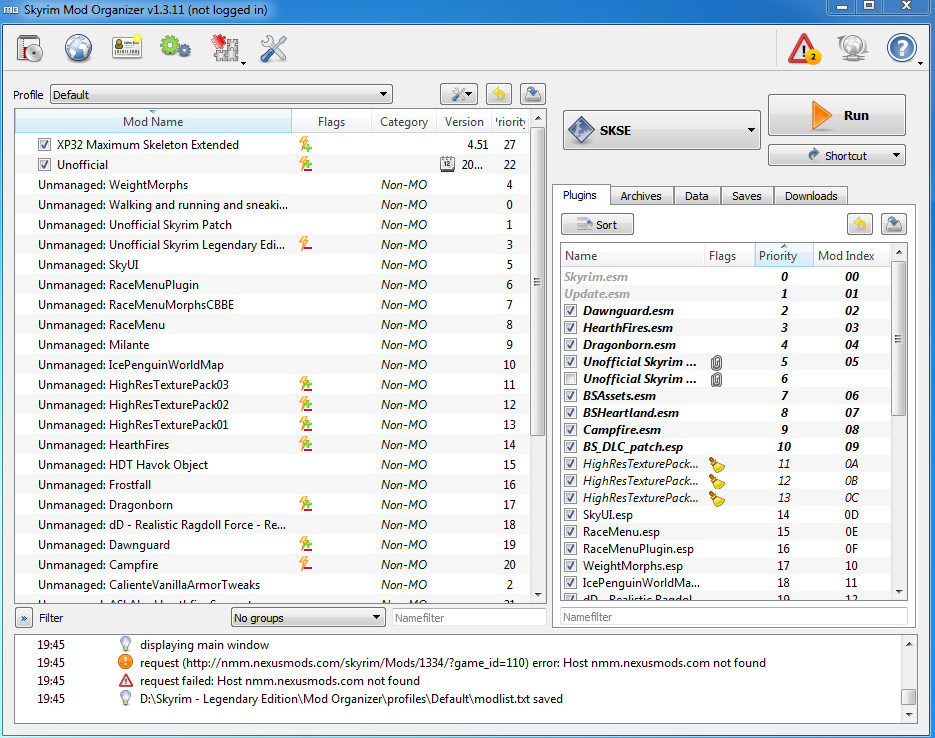Sort plugins by the Priority column header

(784, 256)
